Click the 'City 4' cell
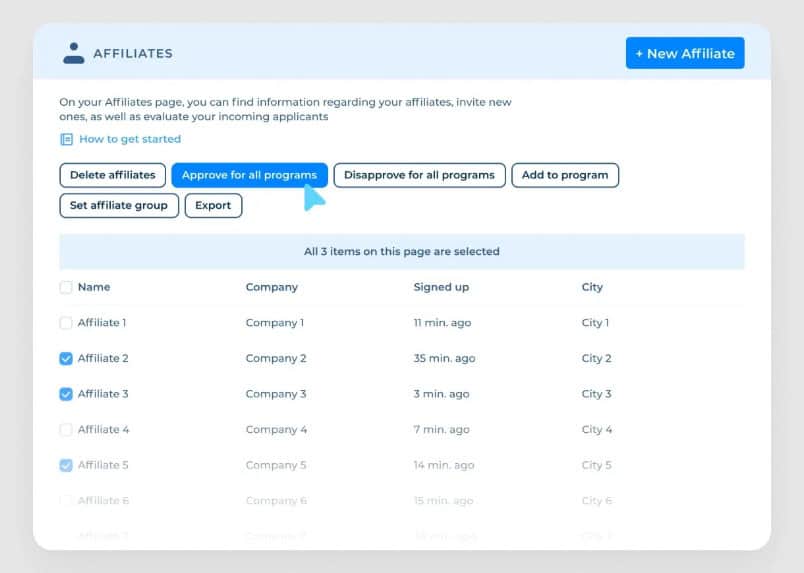 click(597, 429)
